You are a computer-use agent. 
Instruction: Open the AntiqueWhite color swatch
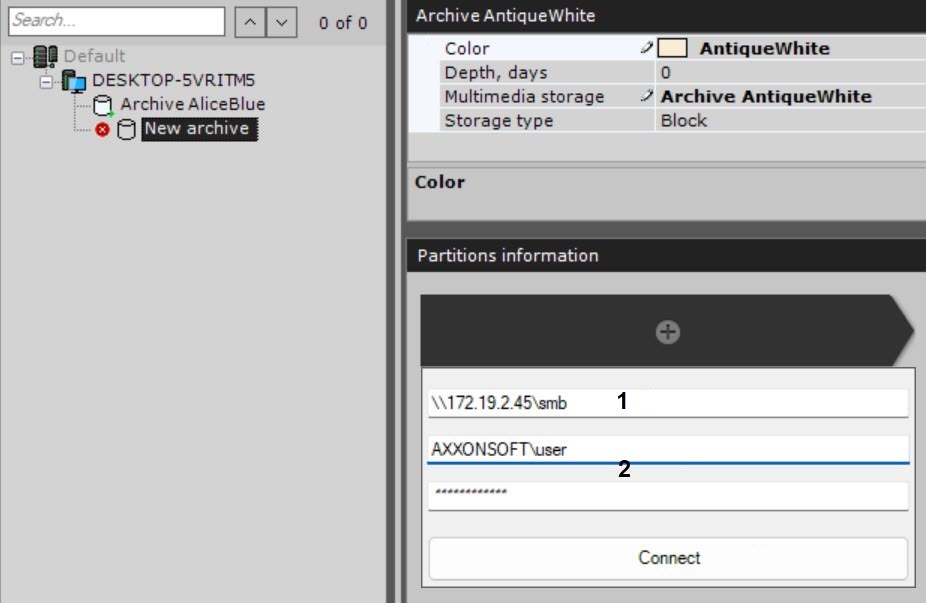click(672, 48)
